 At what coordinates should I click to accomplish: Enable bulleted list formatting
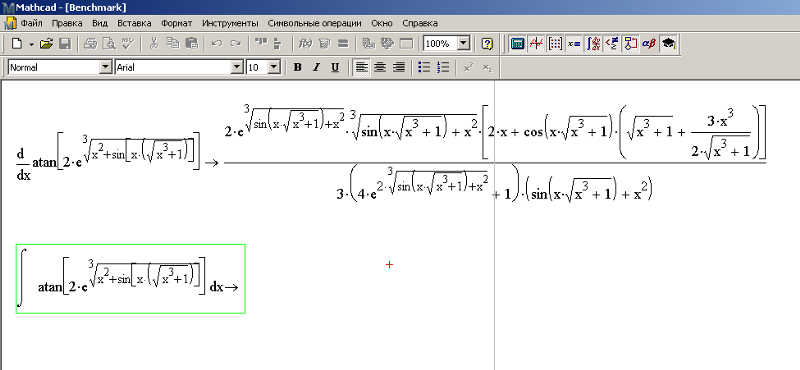424,67
